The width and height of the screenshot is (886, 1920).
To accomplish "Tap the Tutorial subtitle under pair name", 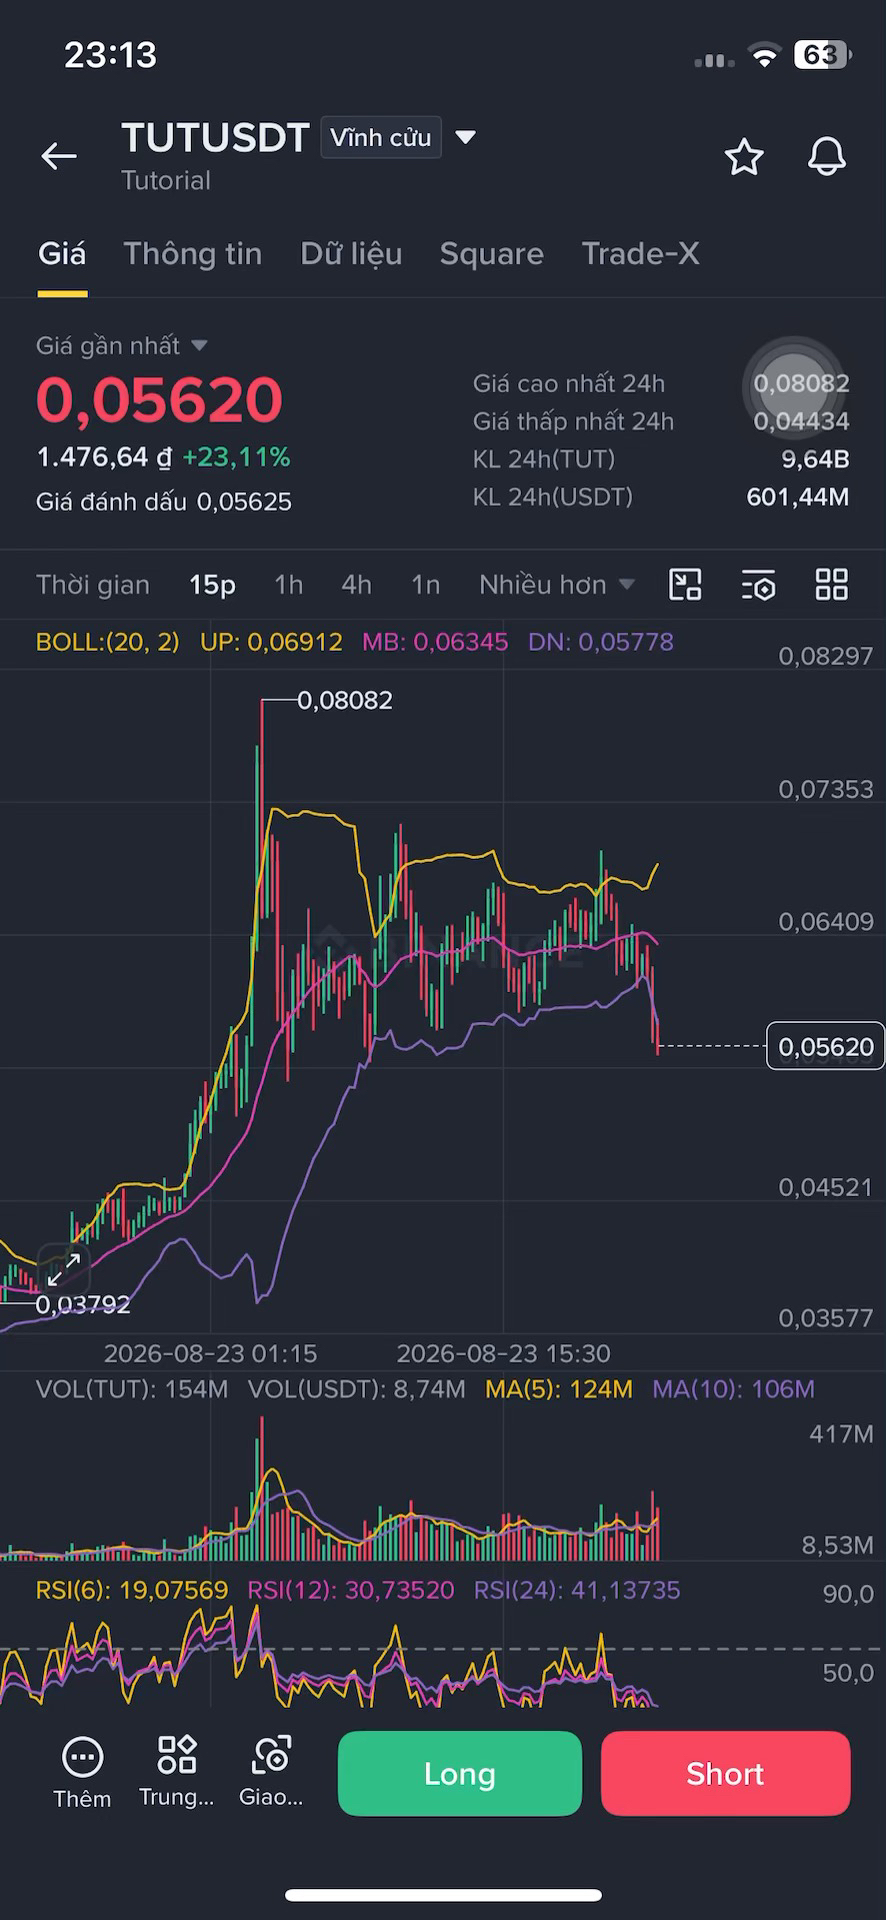I will 166,181.
